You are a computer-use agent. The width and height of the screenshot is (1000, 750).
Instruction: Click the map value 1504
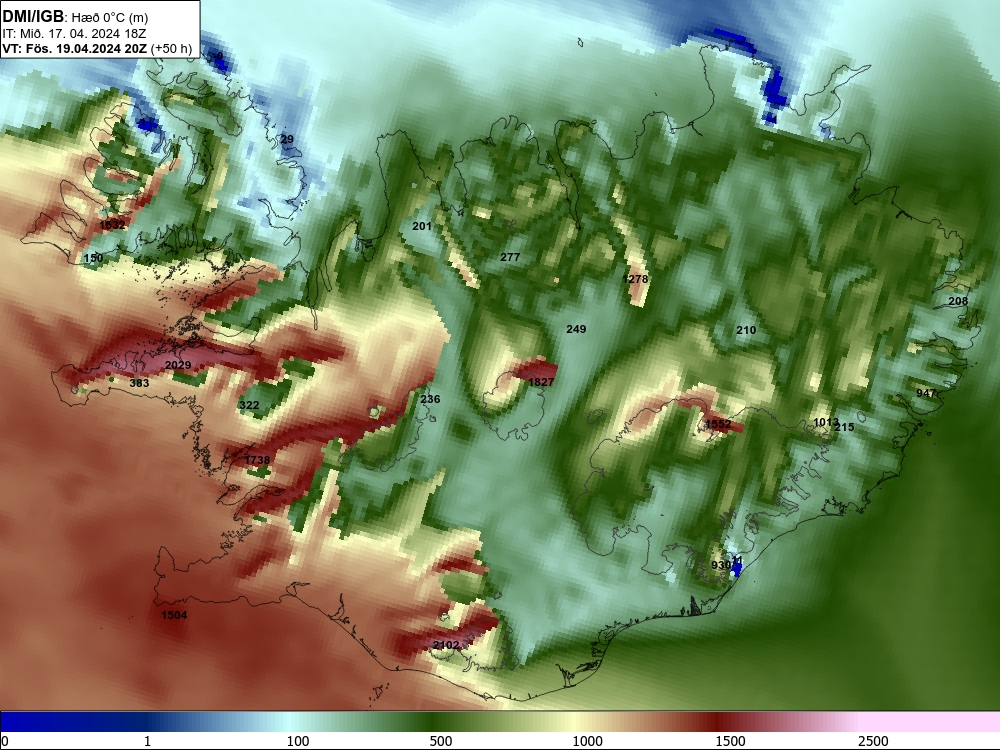pyautogui.click(x=174, y=615)
